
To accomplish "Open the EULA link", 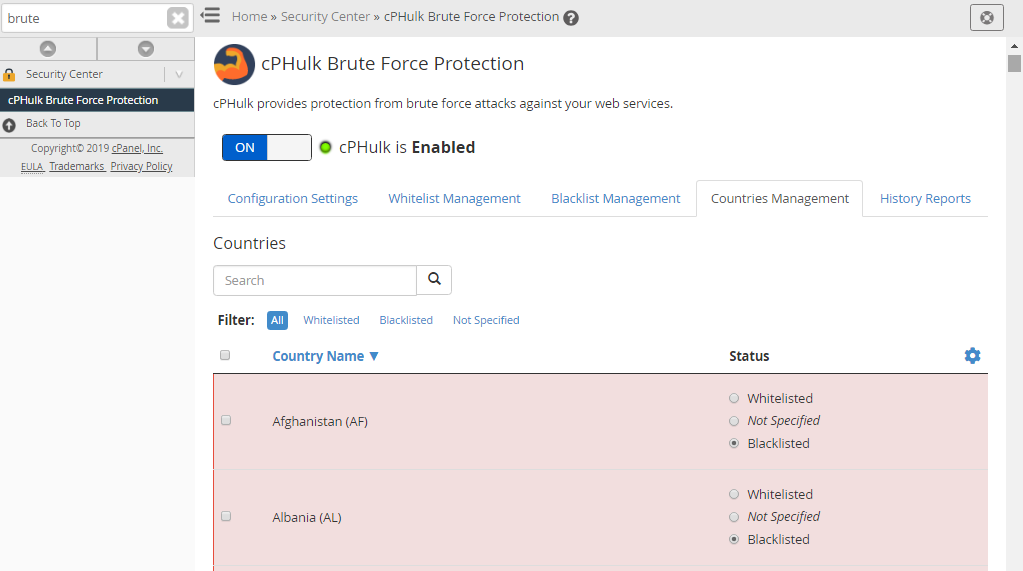I will [32, 166].
